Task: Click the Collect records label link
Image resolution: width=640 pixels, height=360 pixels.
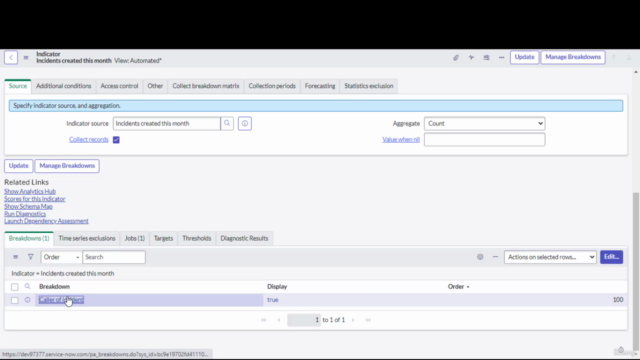Action: pyautogui.click(x=89, y=140)
